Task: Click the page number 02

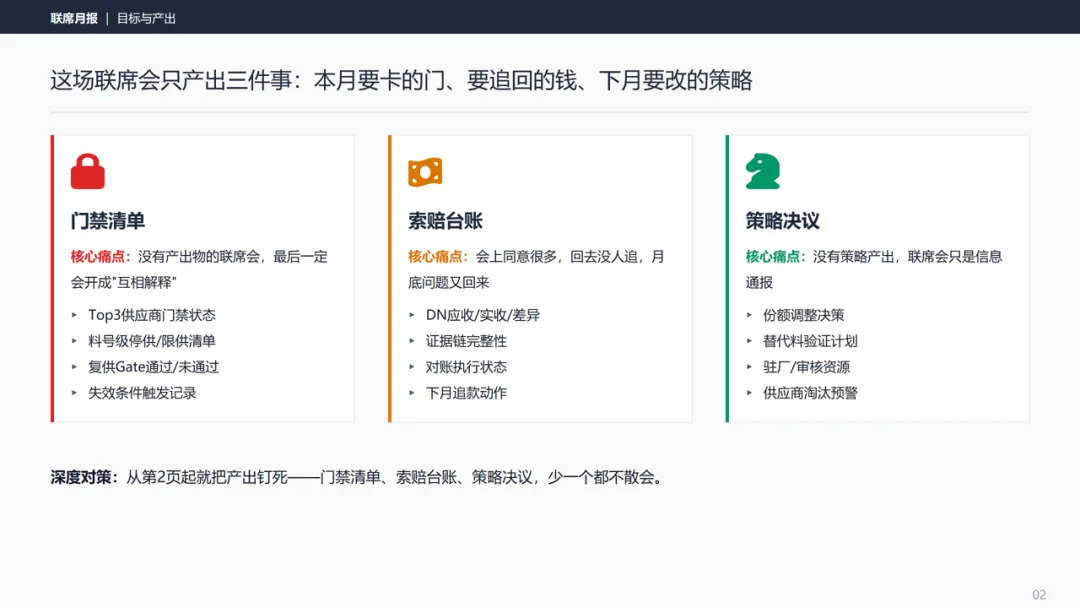Action: [1039, 595]
